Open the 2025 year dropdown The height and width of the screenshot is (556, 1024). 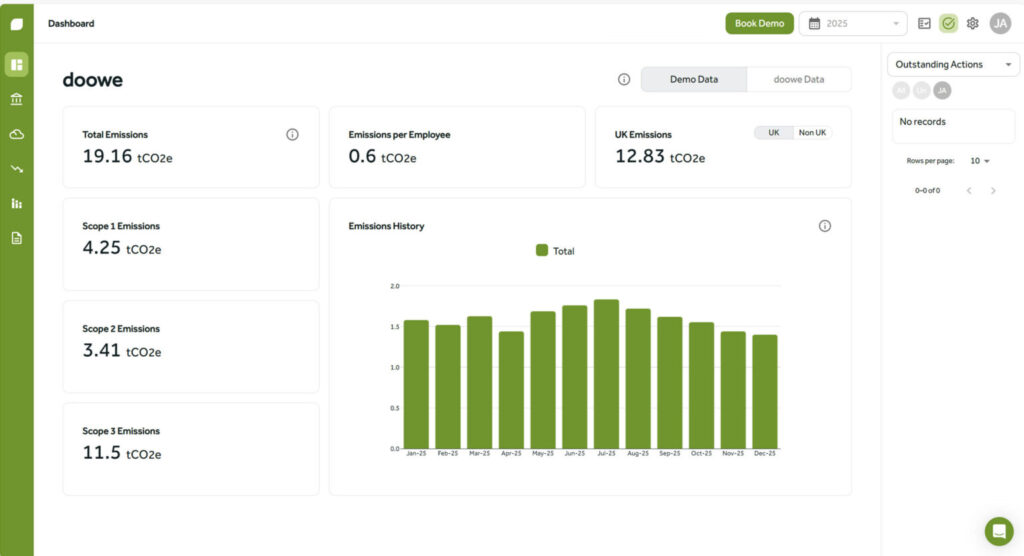tap(852, 23)
